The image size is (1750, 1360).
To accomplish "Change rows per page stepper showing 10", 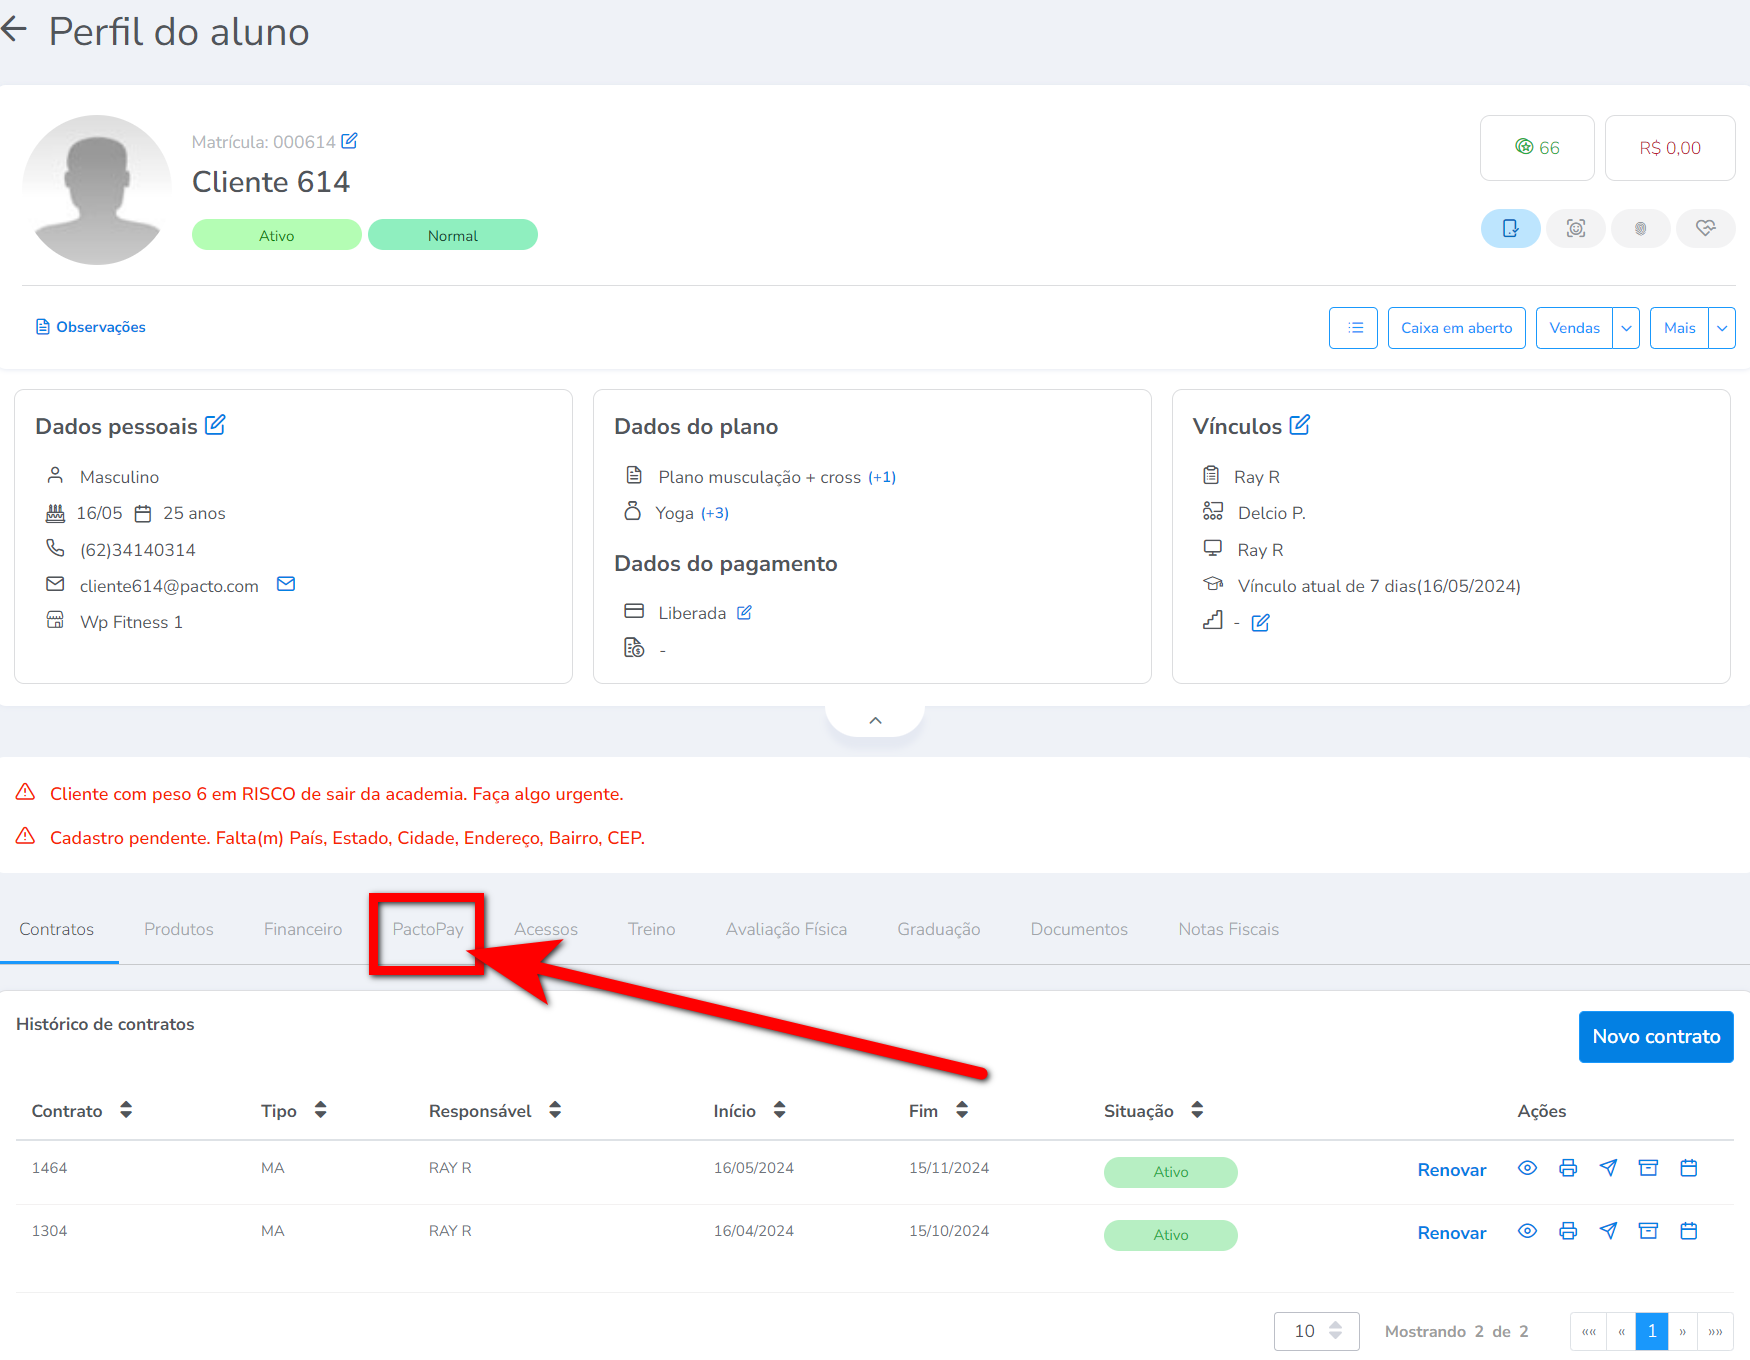I will pyautogui.click(x=1335, y=1331).
